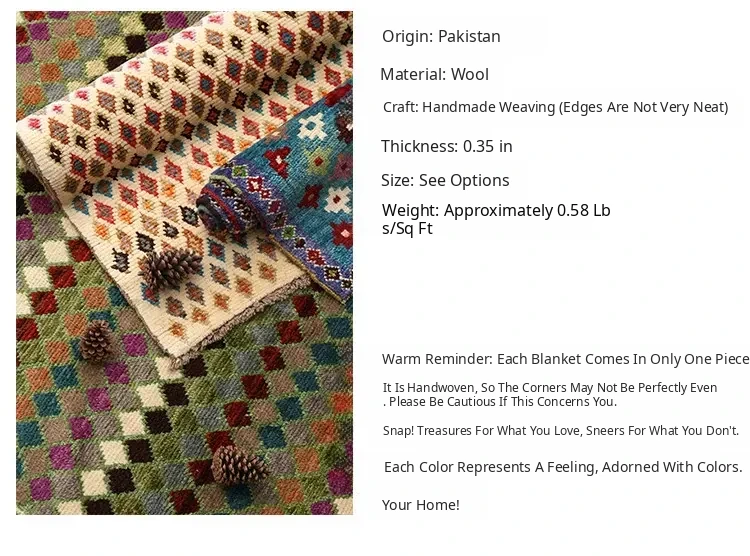Click 'Each Color Represents A Feeling' text
750x556 pixels.
[563, 467]
